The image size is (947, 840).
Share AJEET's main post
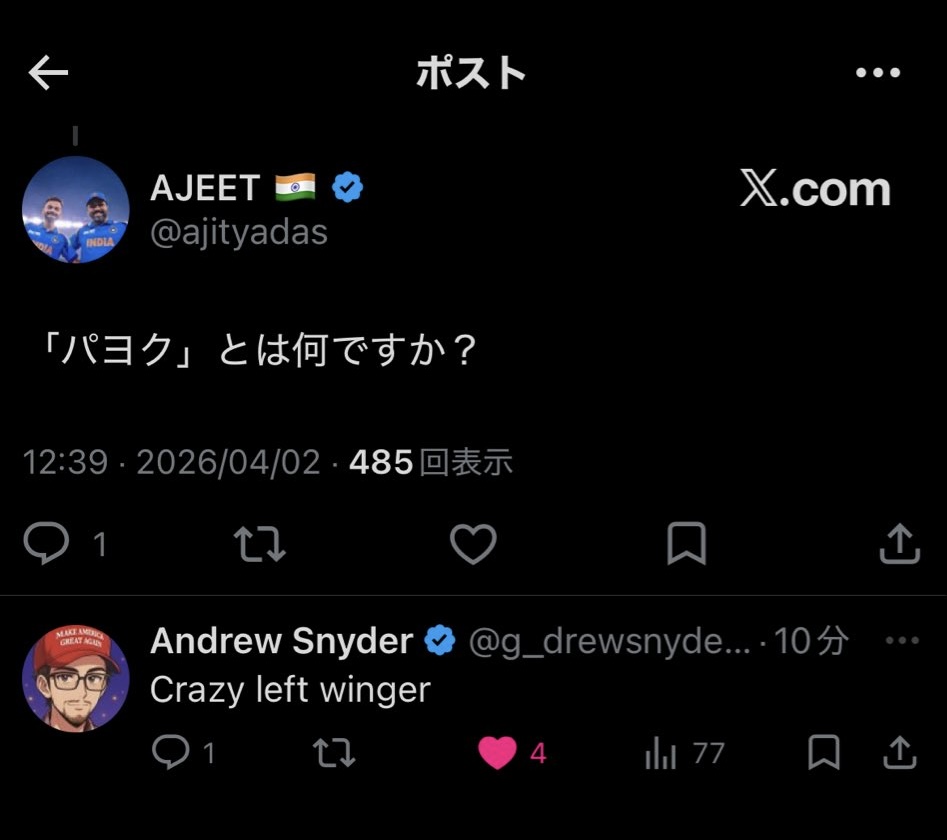pyautogui.click(x=900, y=543)
